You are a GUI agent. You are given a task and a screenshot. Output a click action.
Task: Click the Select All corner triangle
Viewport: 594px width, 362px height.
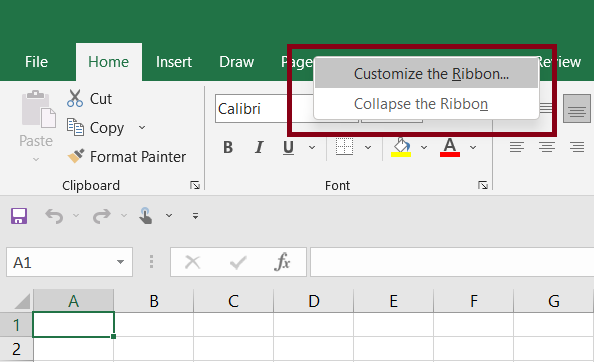click(x=22, y=301)
